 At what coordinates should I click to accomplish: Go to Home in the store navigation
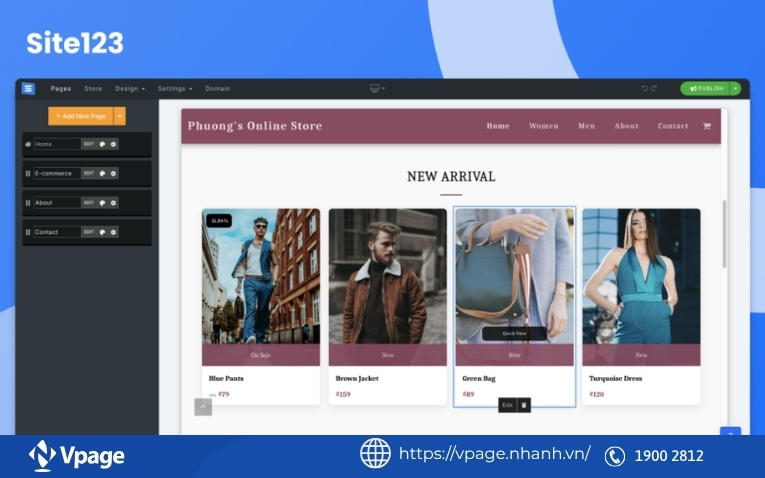pyautogui.click(x=498, y=126)
